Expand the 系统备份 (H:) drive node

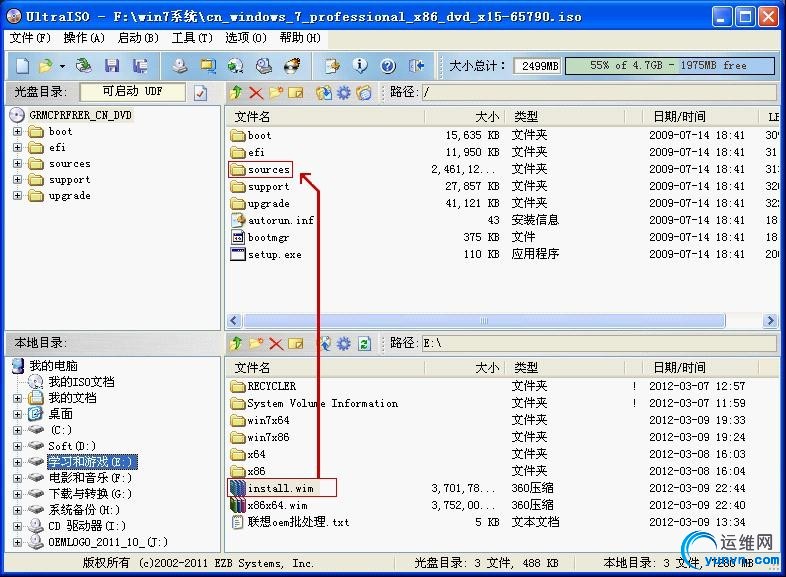(18, 510)
